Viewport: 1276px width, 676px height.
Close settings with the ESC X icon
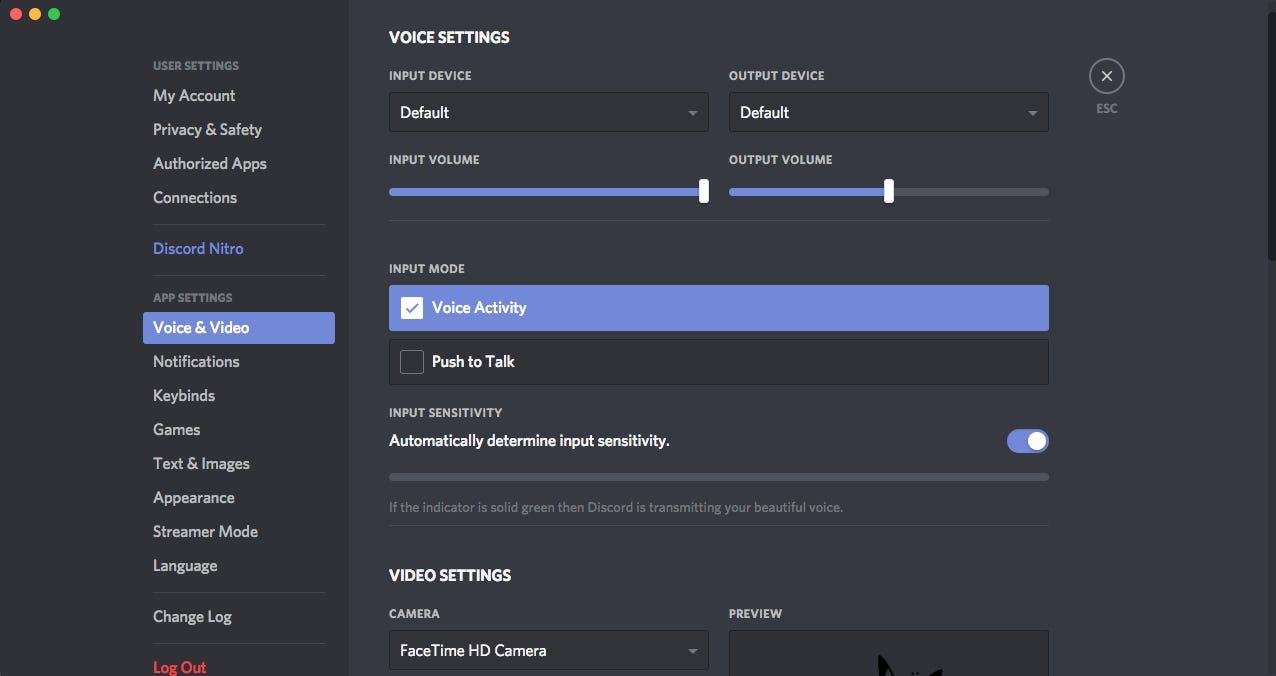click(x=1106, y=76)
